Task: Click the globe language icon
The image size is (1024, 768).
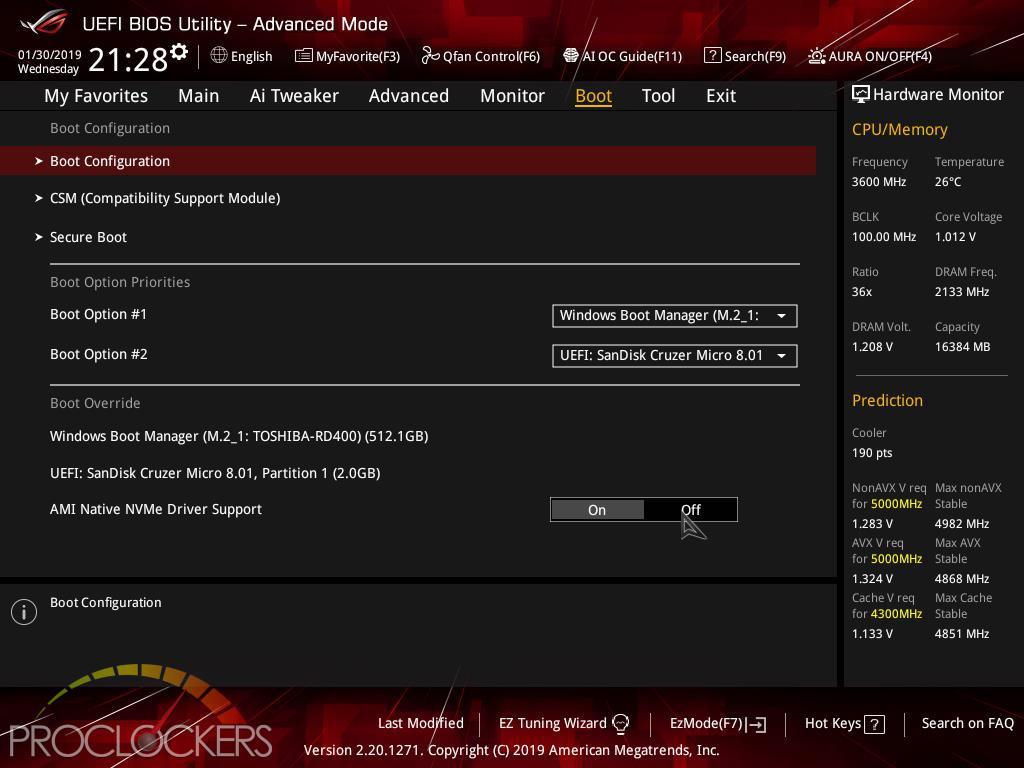Action: point(219,56)
